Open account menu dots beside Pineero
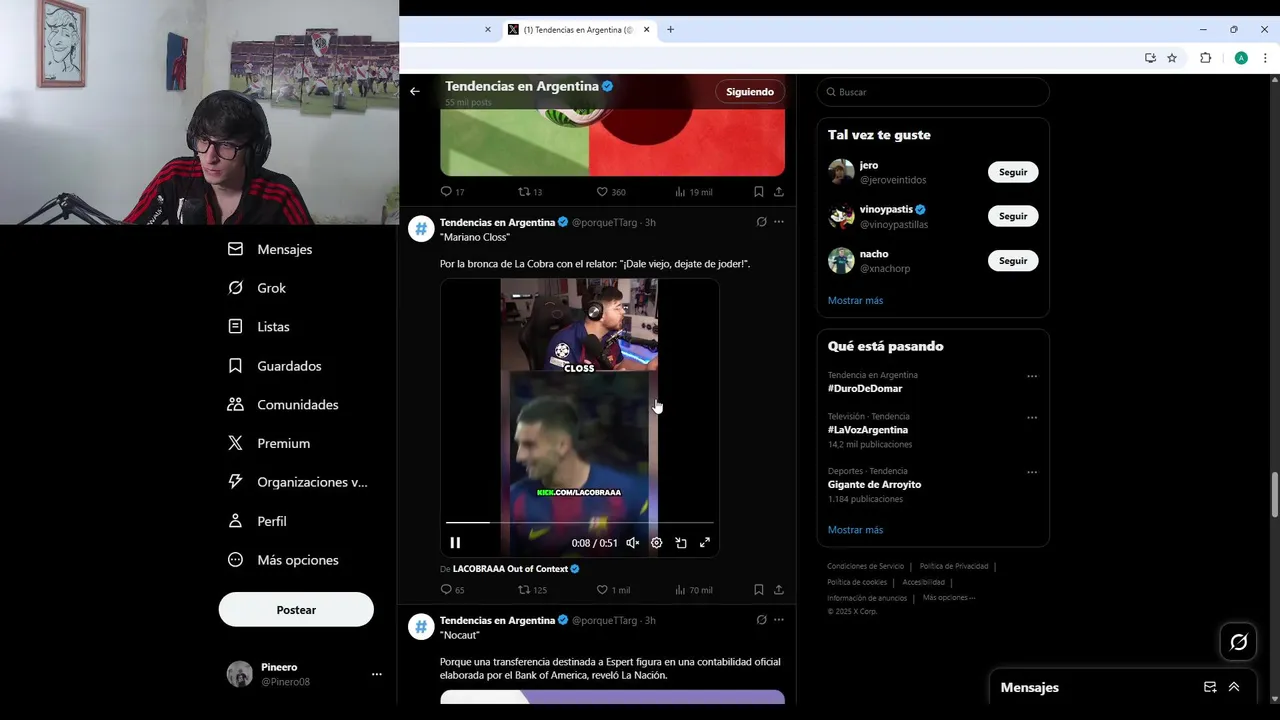Viewport: 1280px width, 720px height. [376, 674]
